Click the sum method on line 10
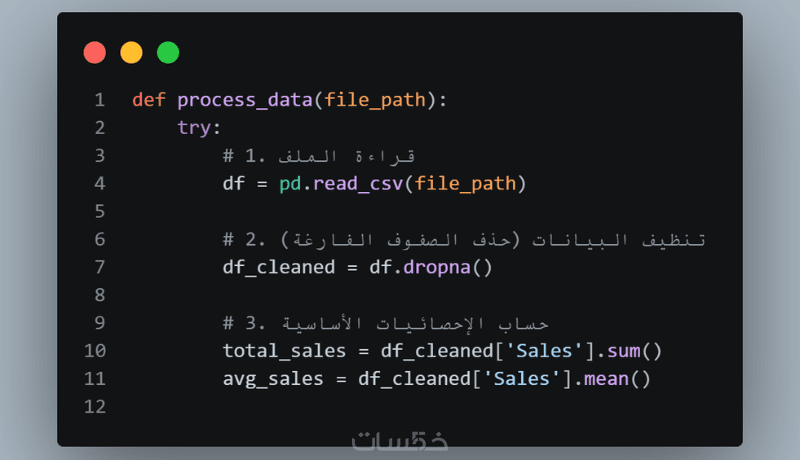Viewport: 800px width, 460px height. [x=623, y=351]
